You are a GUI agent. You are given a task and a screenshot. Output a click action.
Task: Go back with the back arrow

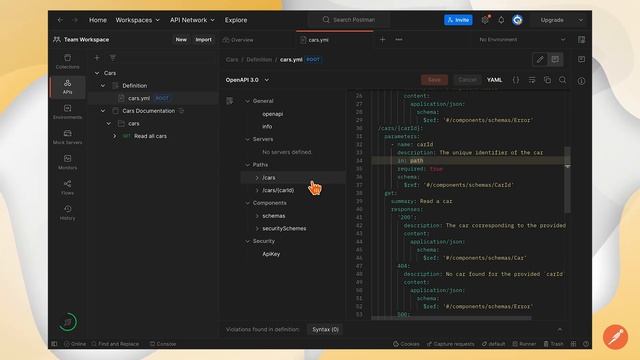60,20
